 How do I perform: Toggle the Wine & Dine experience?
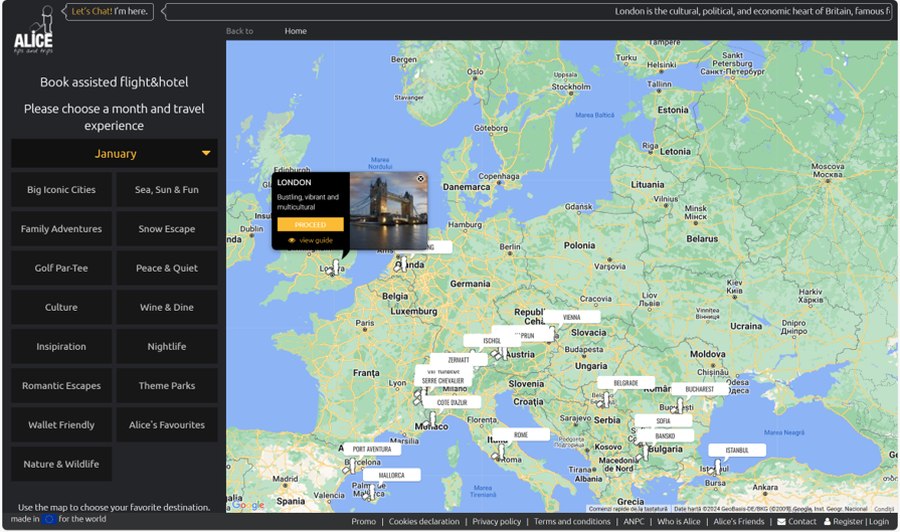click(x=167, y=307)
